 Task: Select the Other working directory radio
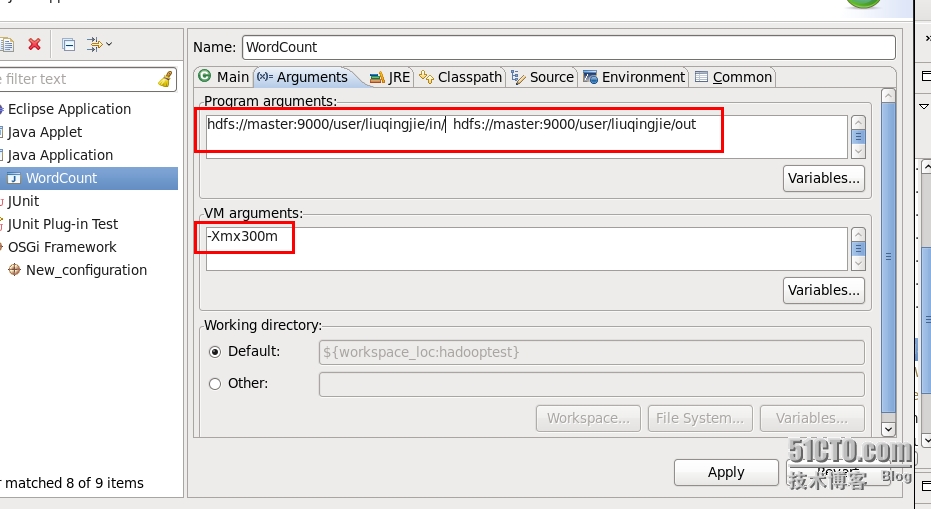(215, 384)
